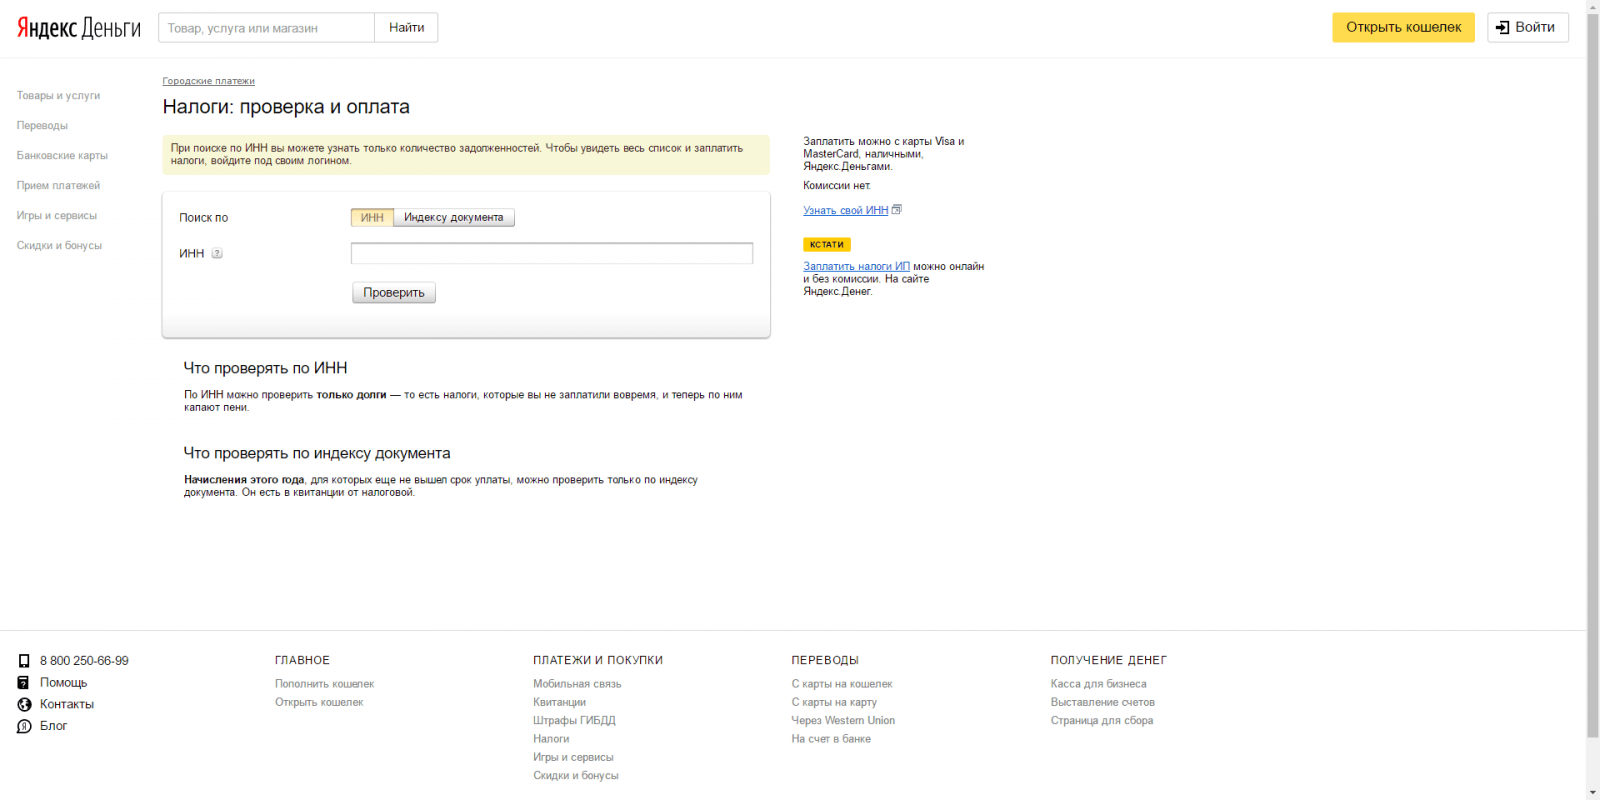Open Товары и услуги sidebar section

pos(58,96)
